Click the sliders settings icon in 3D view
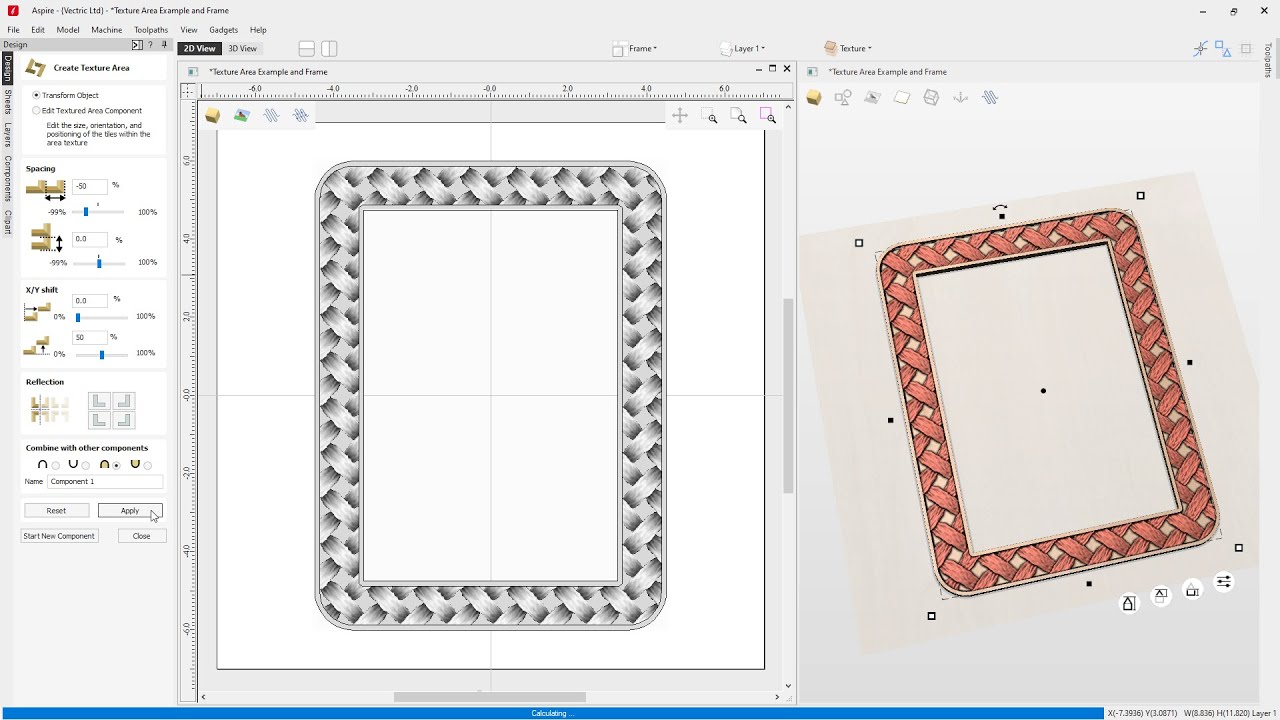Image resolution: width=1280 pixels, height=720 pixels. pos(1224,582)
